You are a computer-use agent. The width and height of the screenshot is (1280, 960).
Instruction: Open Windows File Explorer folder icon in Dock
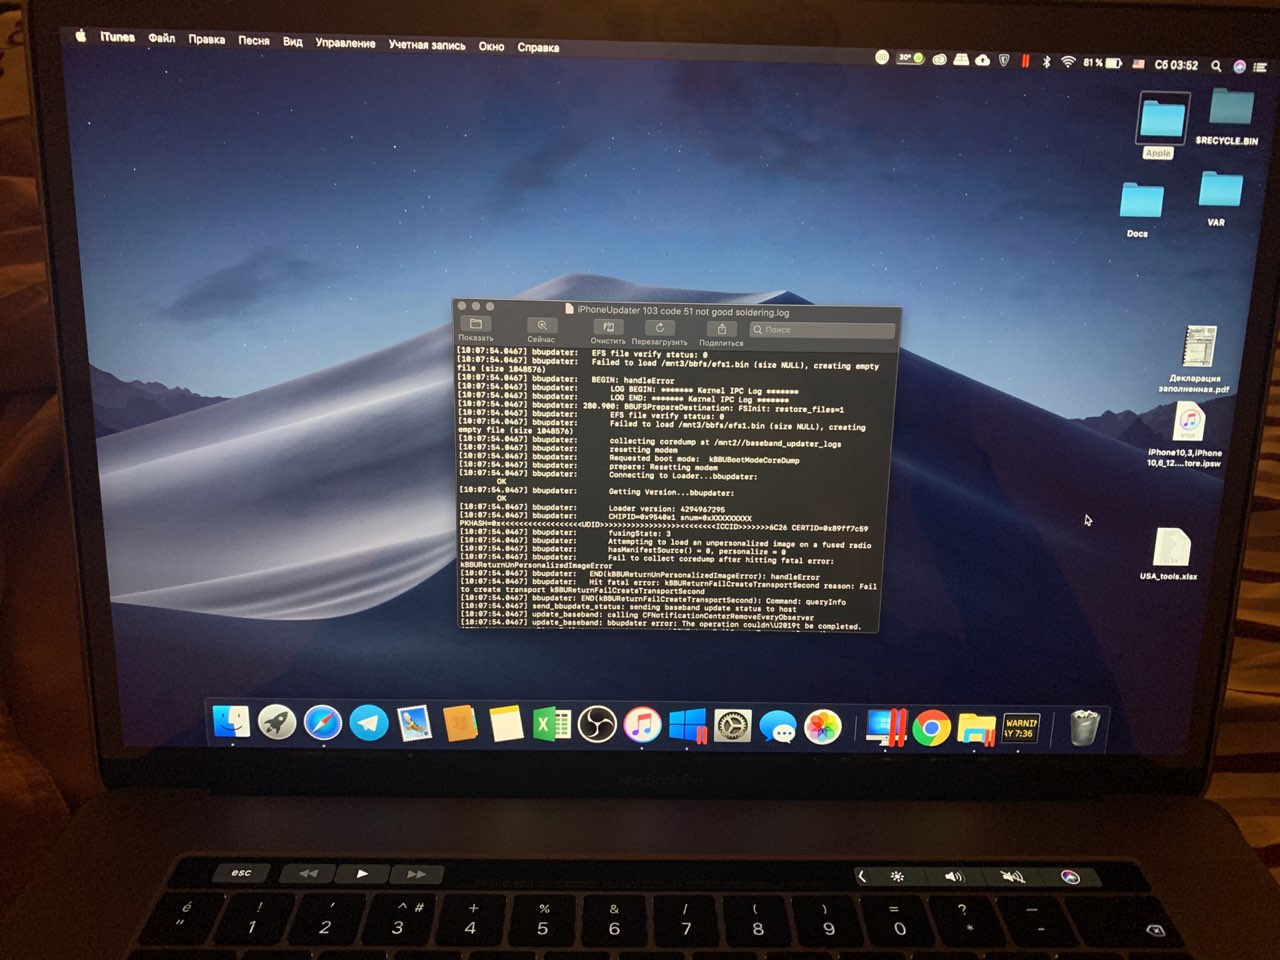(976, 729)
